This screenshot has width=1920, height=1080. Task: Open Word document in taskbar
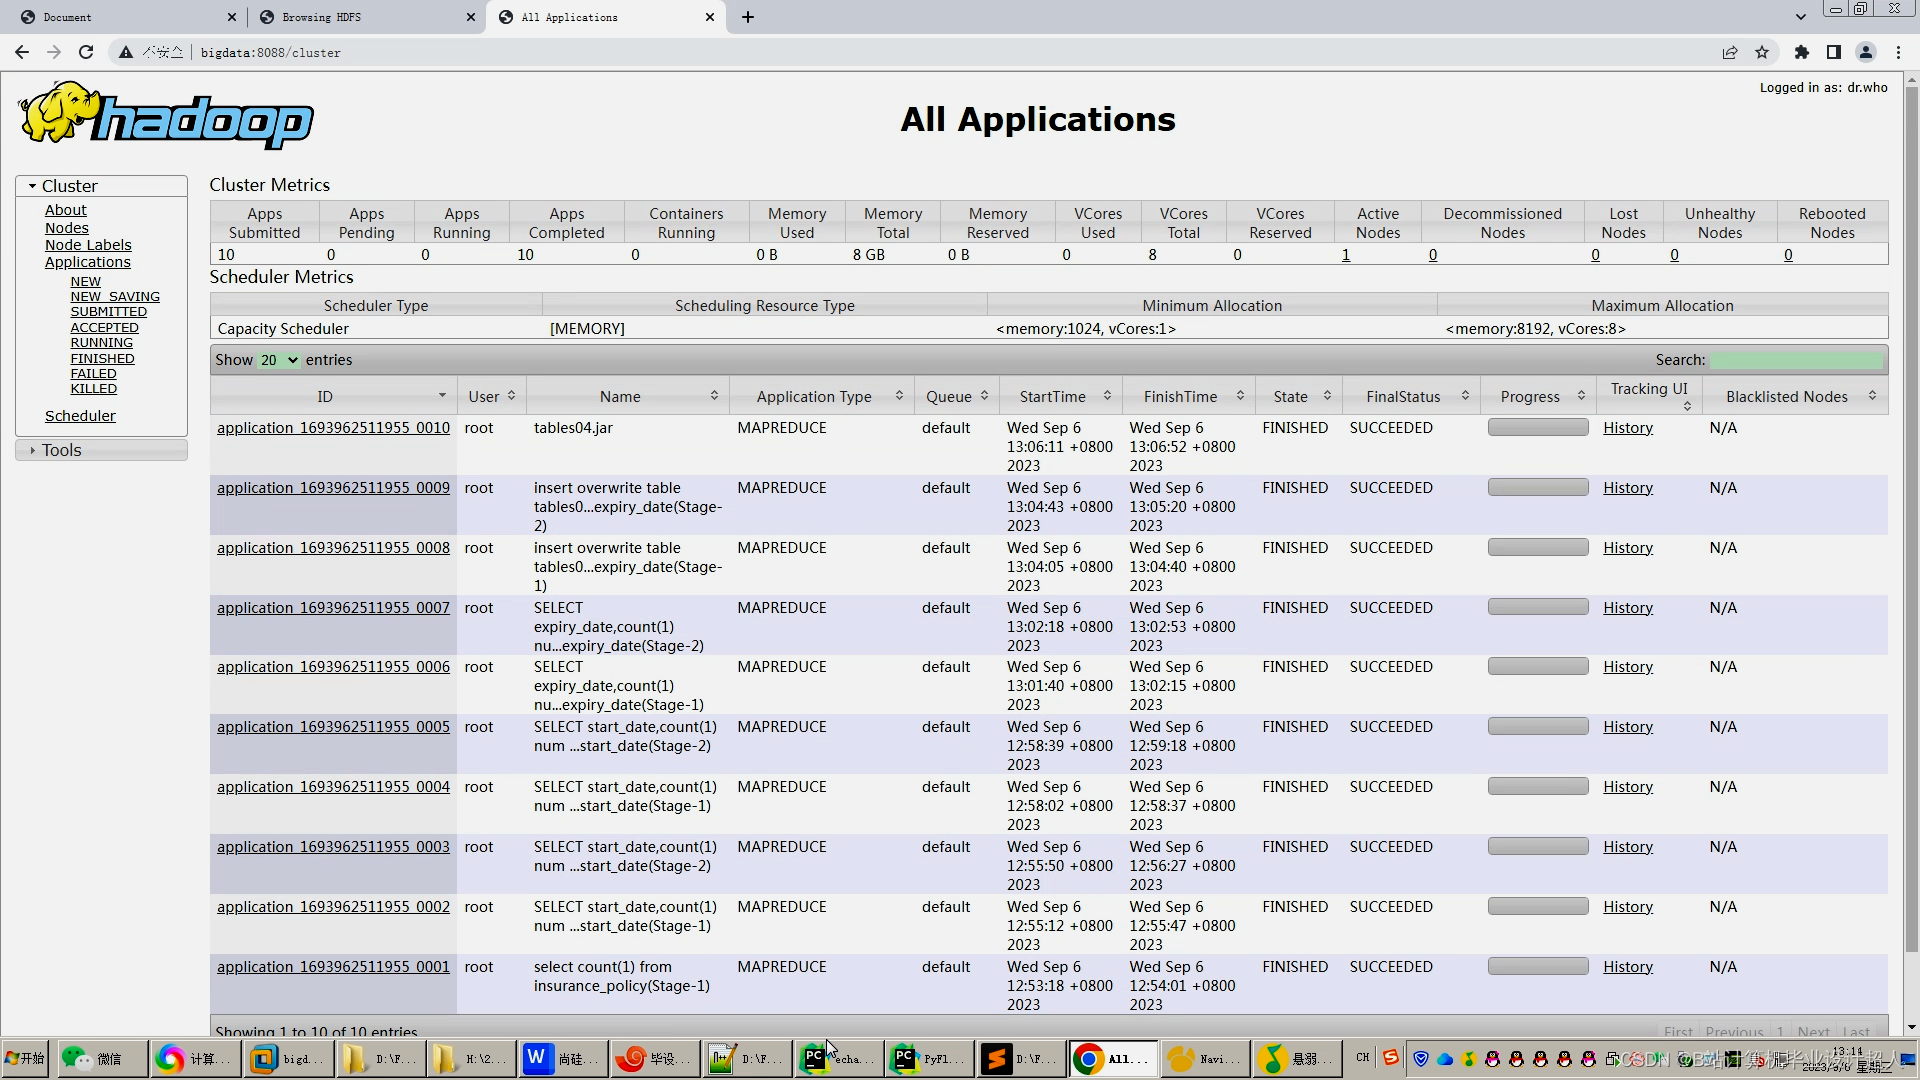pyautogui.click(x=560, y=1058)
